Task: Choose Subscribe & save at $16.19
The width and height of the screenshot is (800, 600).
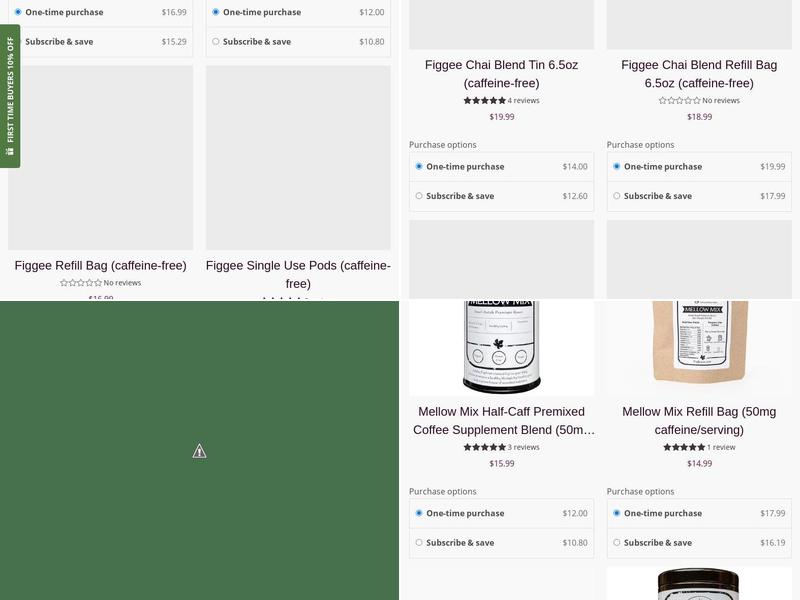Action: point(617,543)
